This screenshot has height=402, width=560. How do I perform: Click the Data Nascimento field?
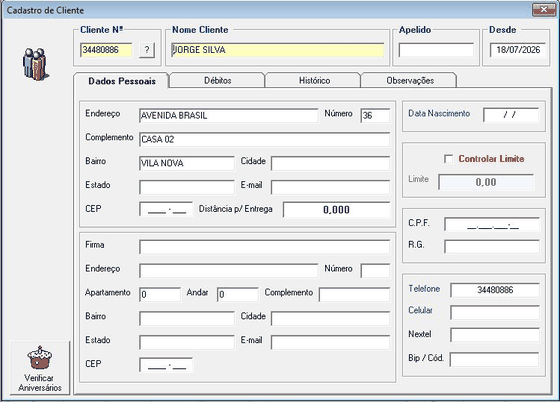point(511,115)
